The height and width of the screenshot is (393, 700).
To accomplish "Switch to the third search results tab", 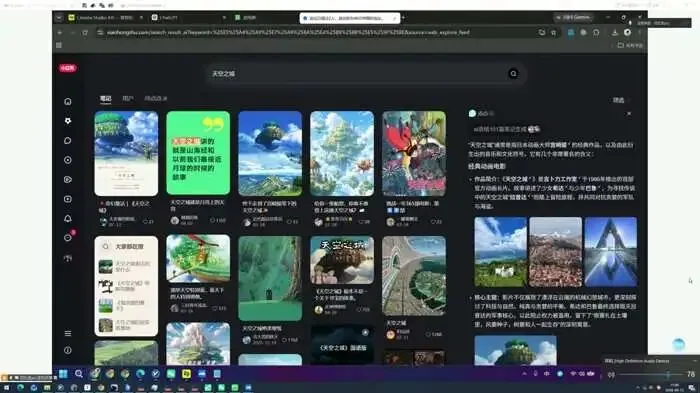I will tap(155, 98).
